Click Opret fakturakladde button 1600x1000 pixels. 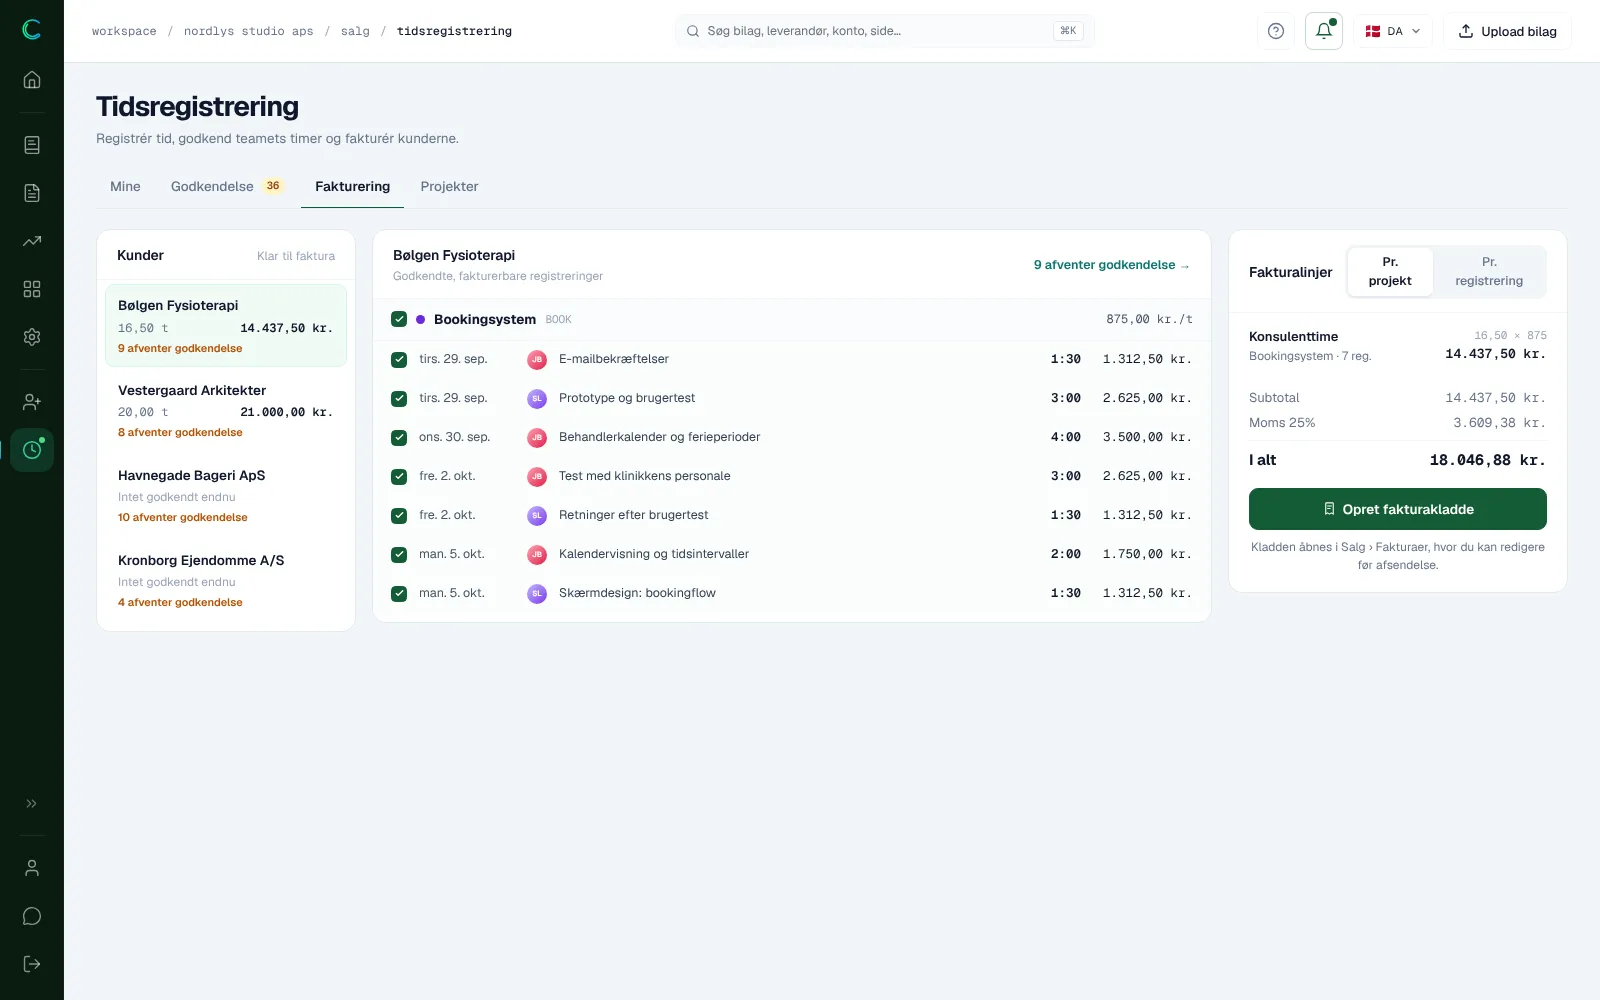(1398, 509)
